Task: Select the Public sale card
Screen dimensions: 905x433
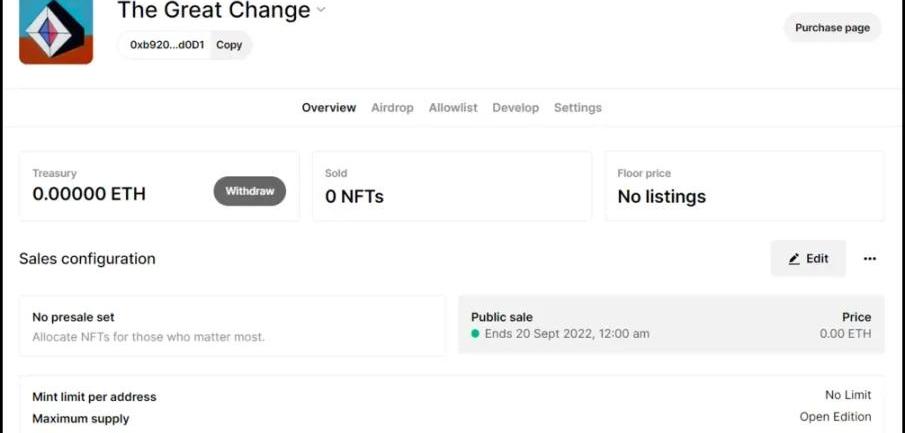Action: pyautogui.click(x=670, y=326)
